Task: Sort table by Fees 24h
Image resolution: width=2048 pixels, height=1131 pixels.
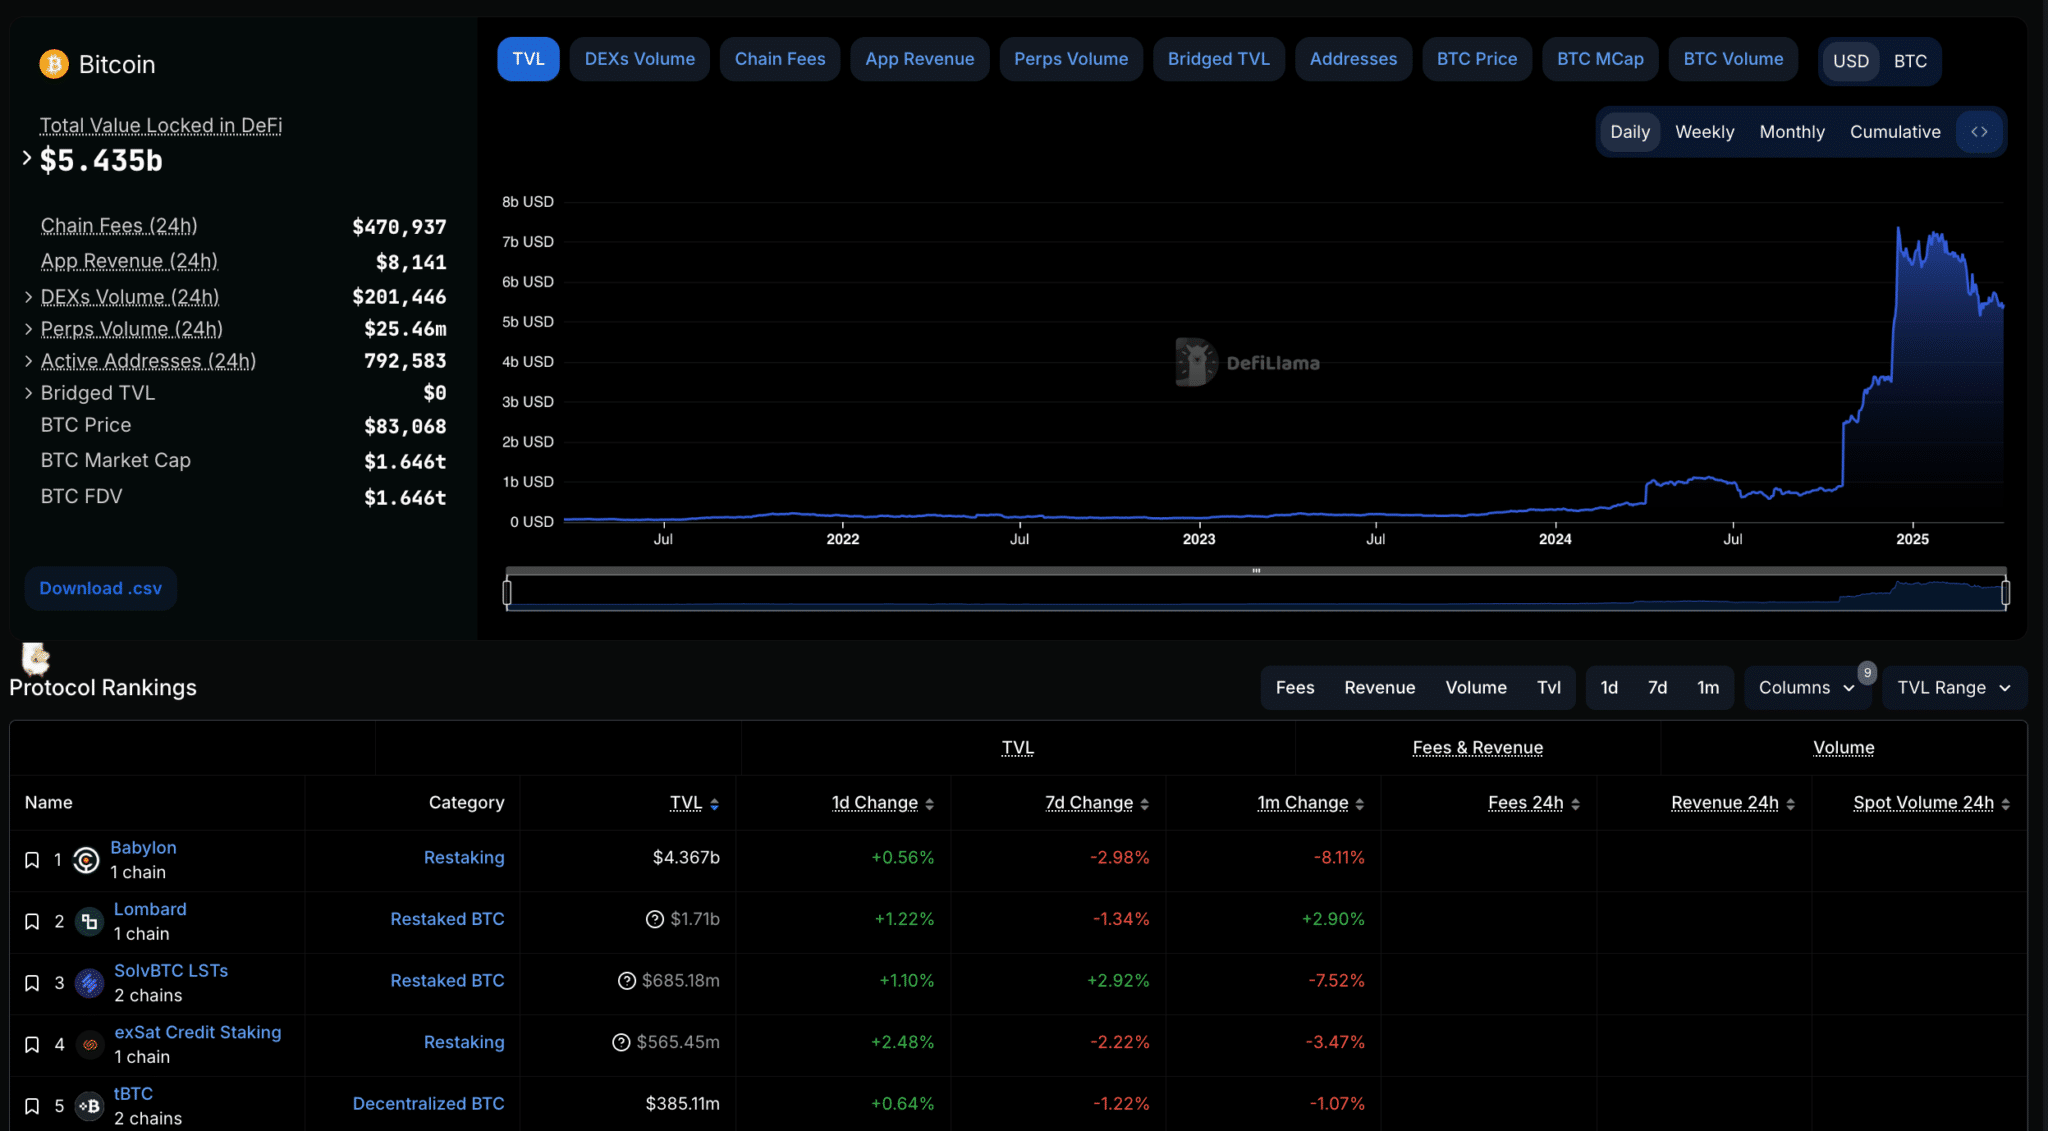Action: 1575,804
